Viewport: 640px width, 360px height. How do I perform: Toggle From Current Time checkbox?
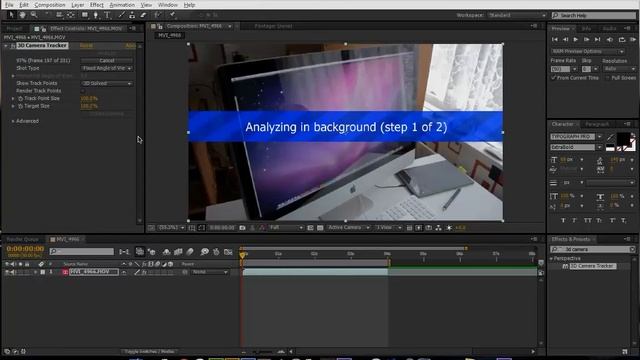click(554, 78)
